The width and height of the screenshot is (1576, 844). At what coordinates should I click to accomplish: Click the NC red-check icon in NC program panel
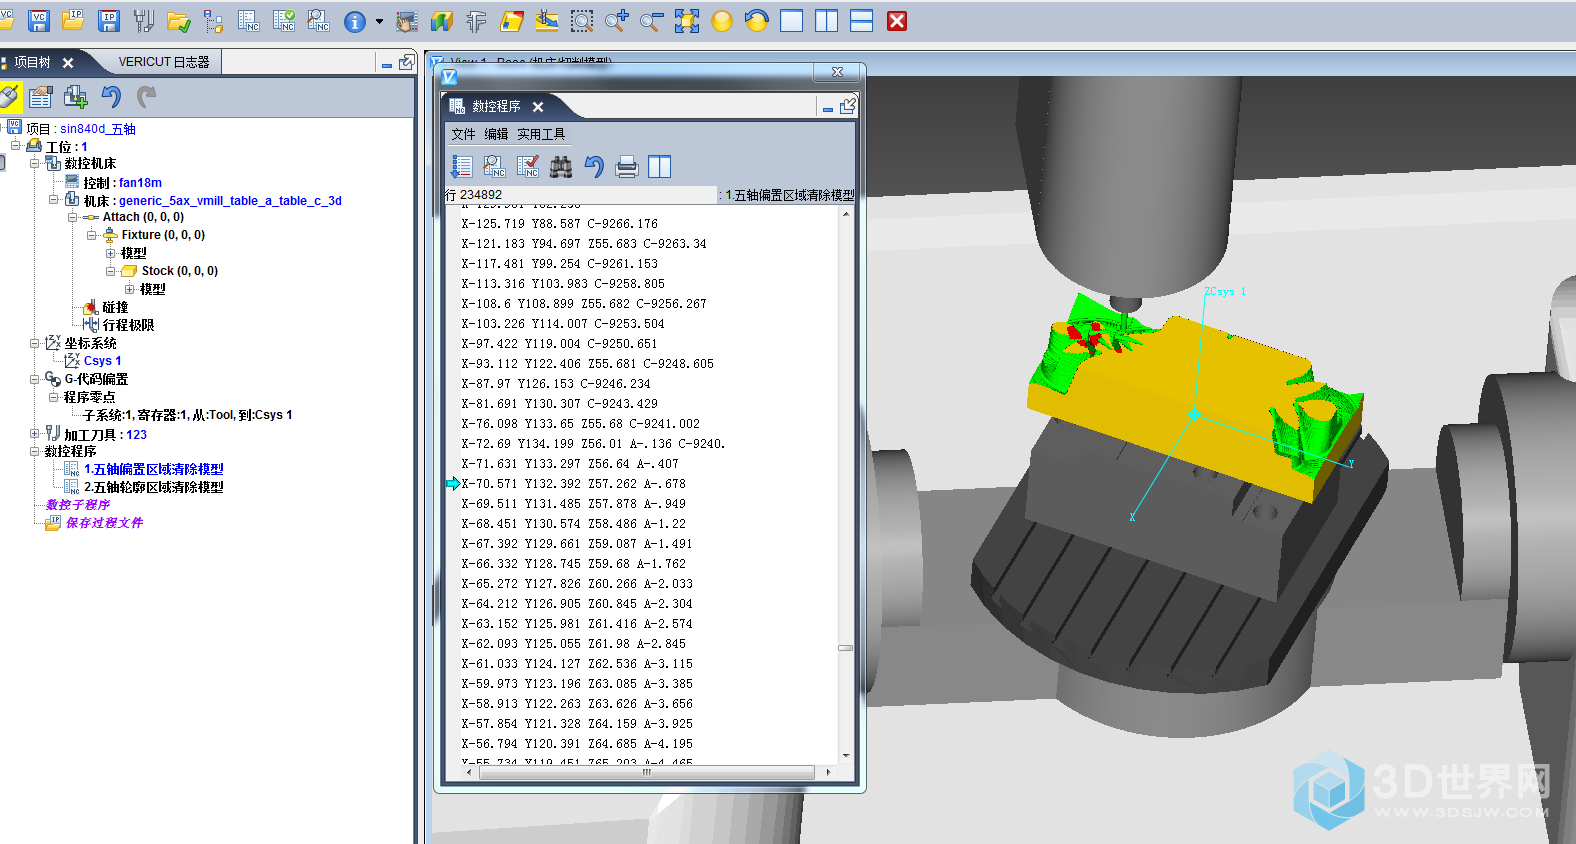click(528, 167)
